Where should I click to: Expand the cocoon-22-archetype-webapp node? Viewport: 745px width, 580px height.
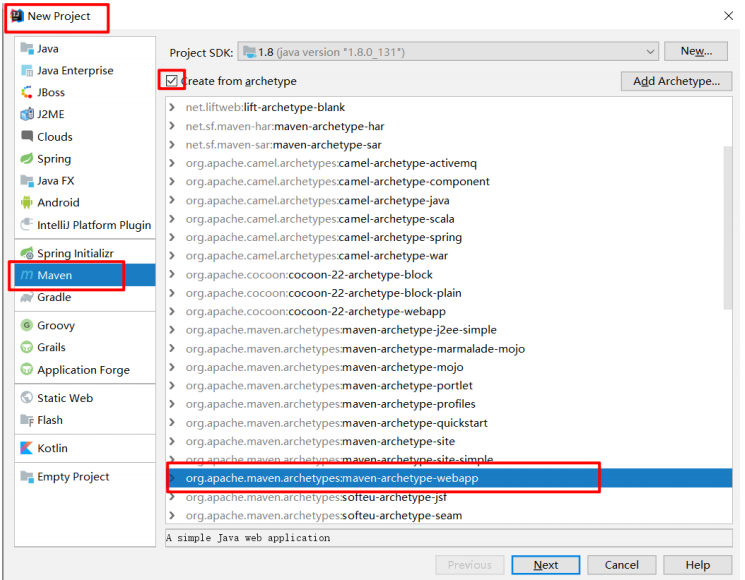[x=172, y=311]
